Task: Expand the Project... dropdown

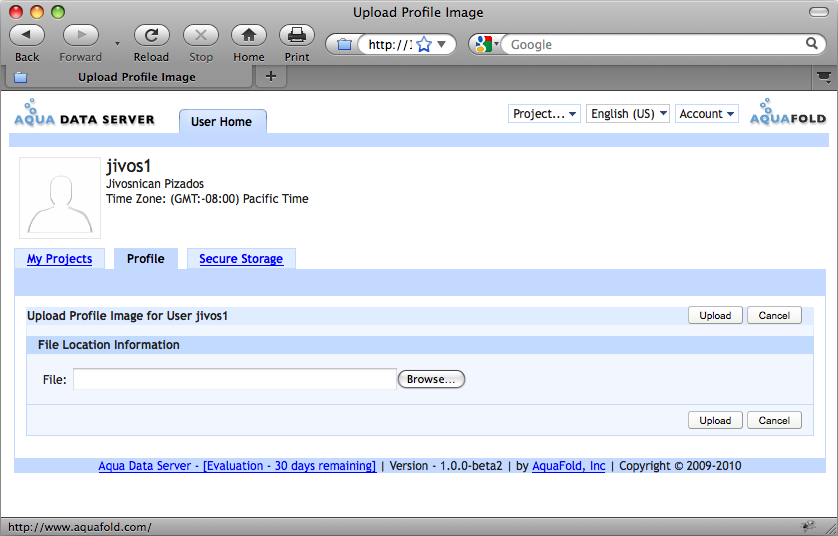Action: (544, 114)
